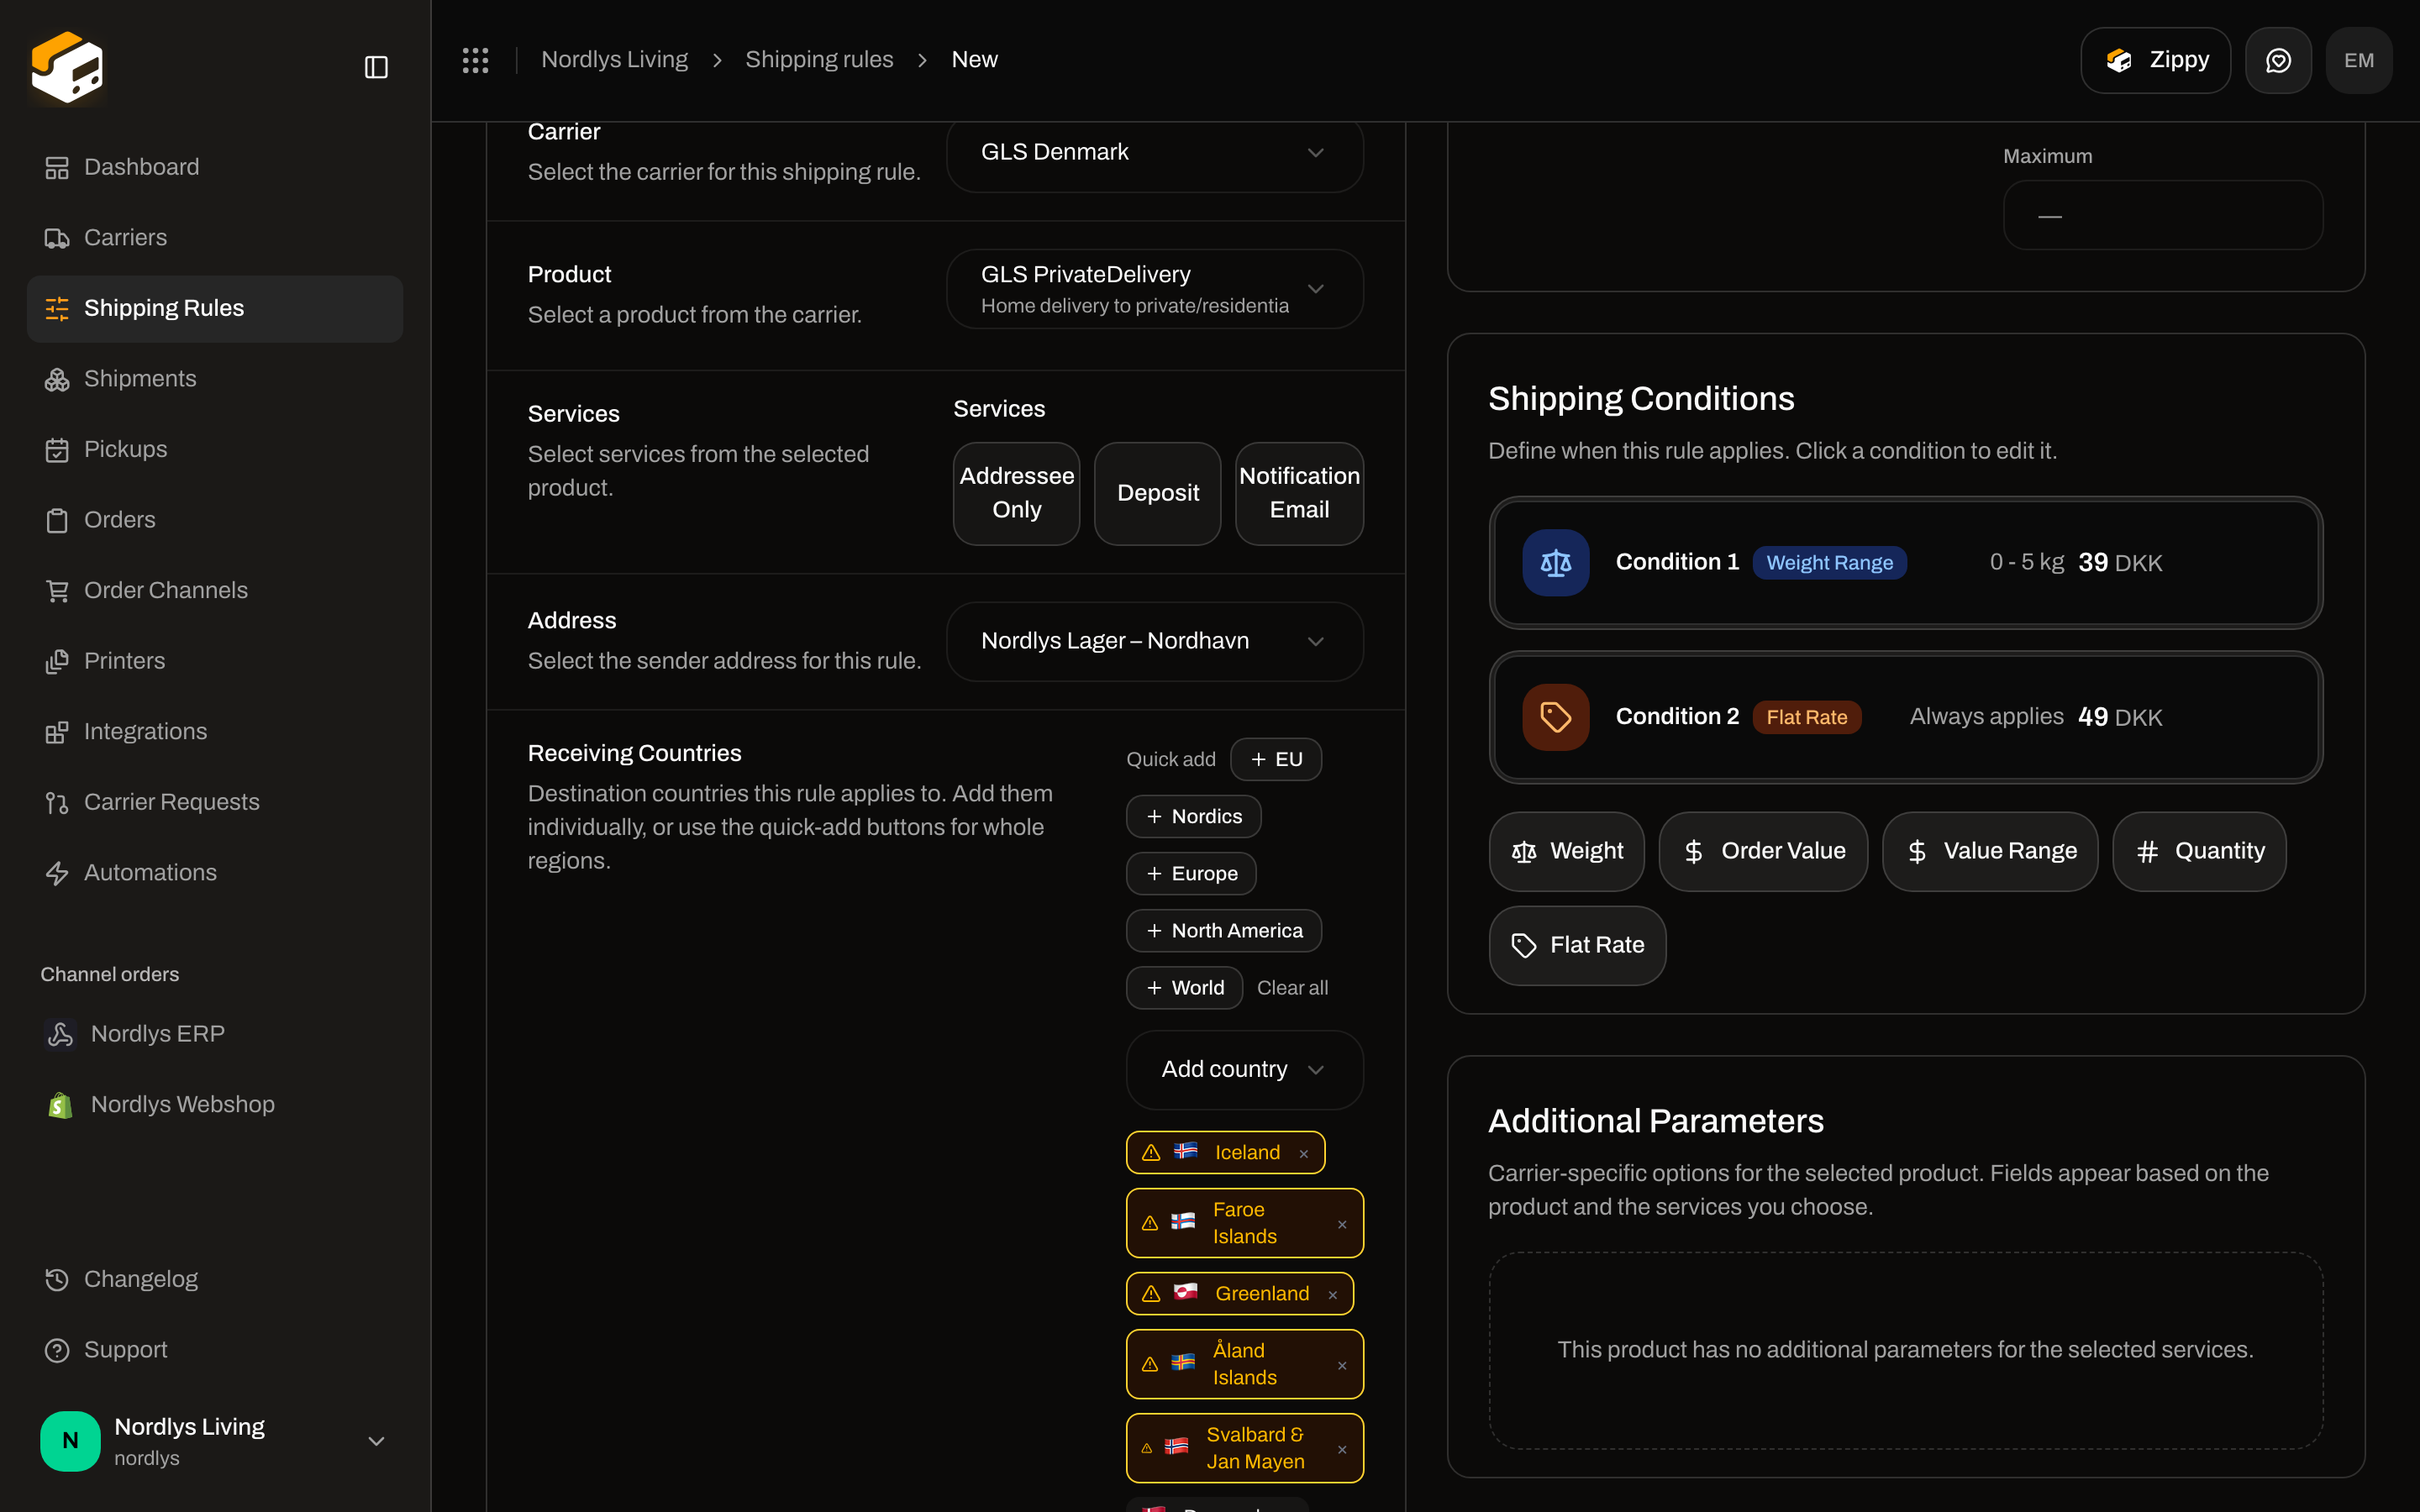Image resolution: width=2420 pixels, height=1512 pixels.
Task: Open Nordlys Webshop channel orders
Action: (215, 1105)
